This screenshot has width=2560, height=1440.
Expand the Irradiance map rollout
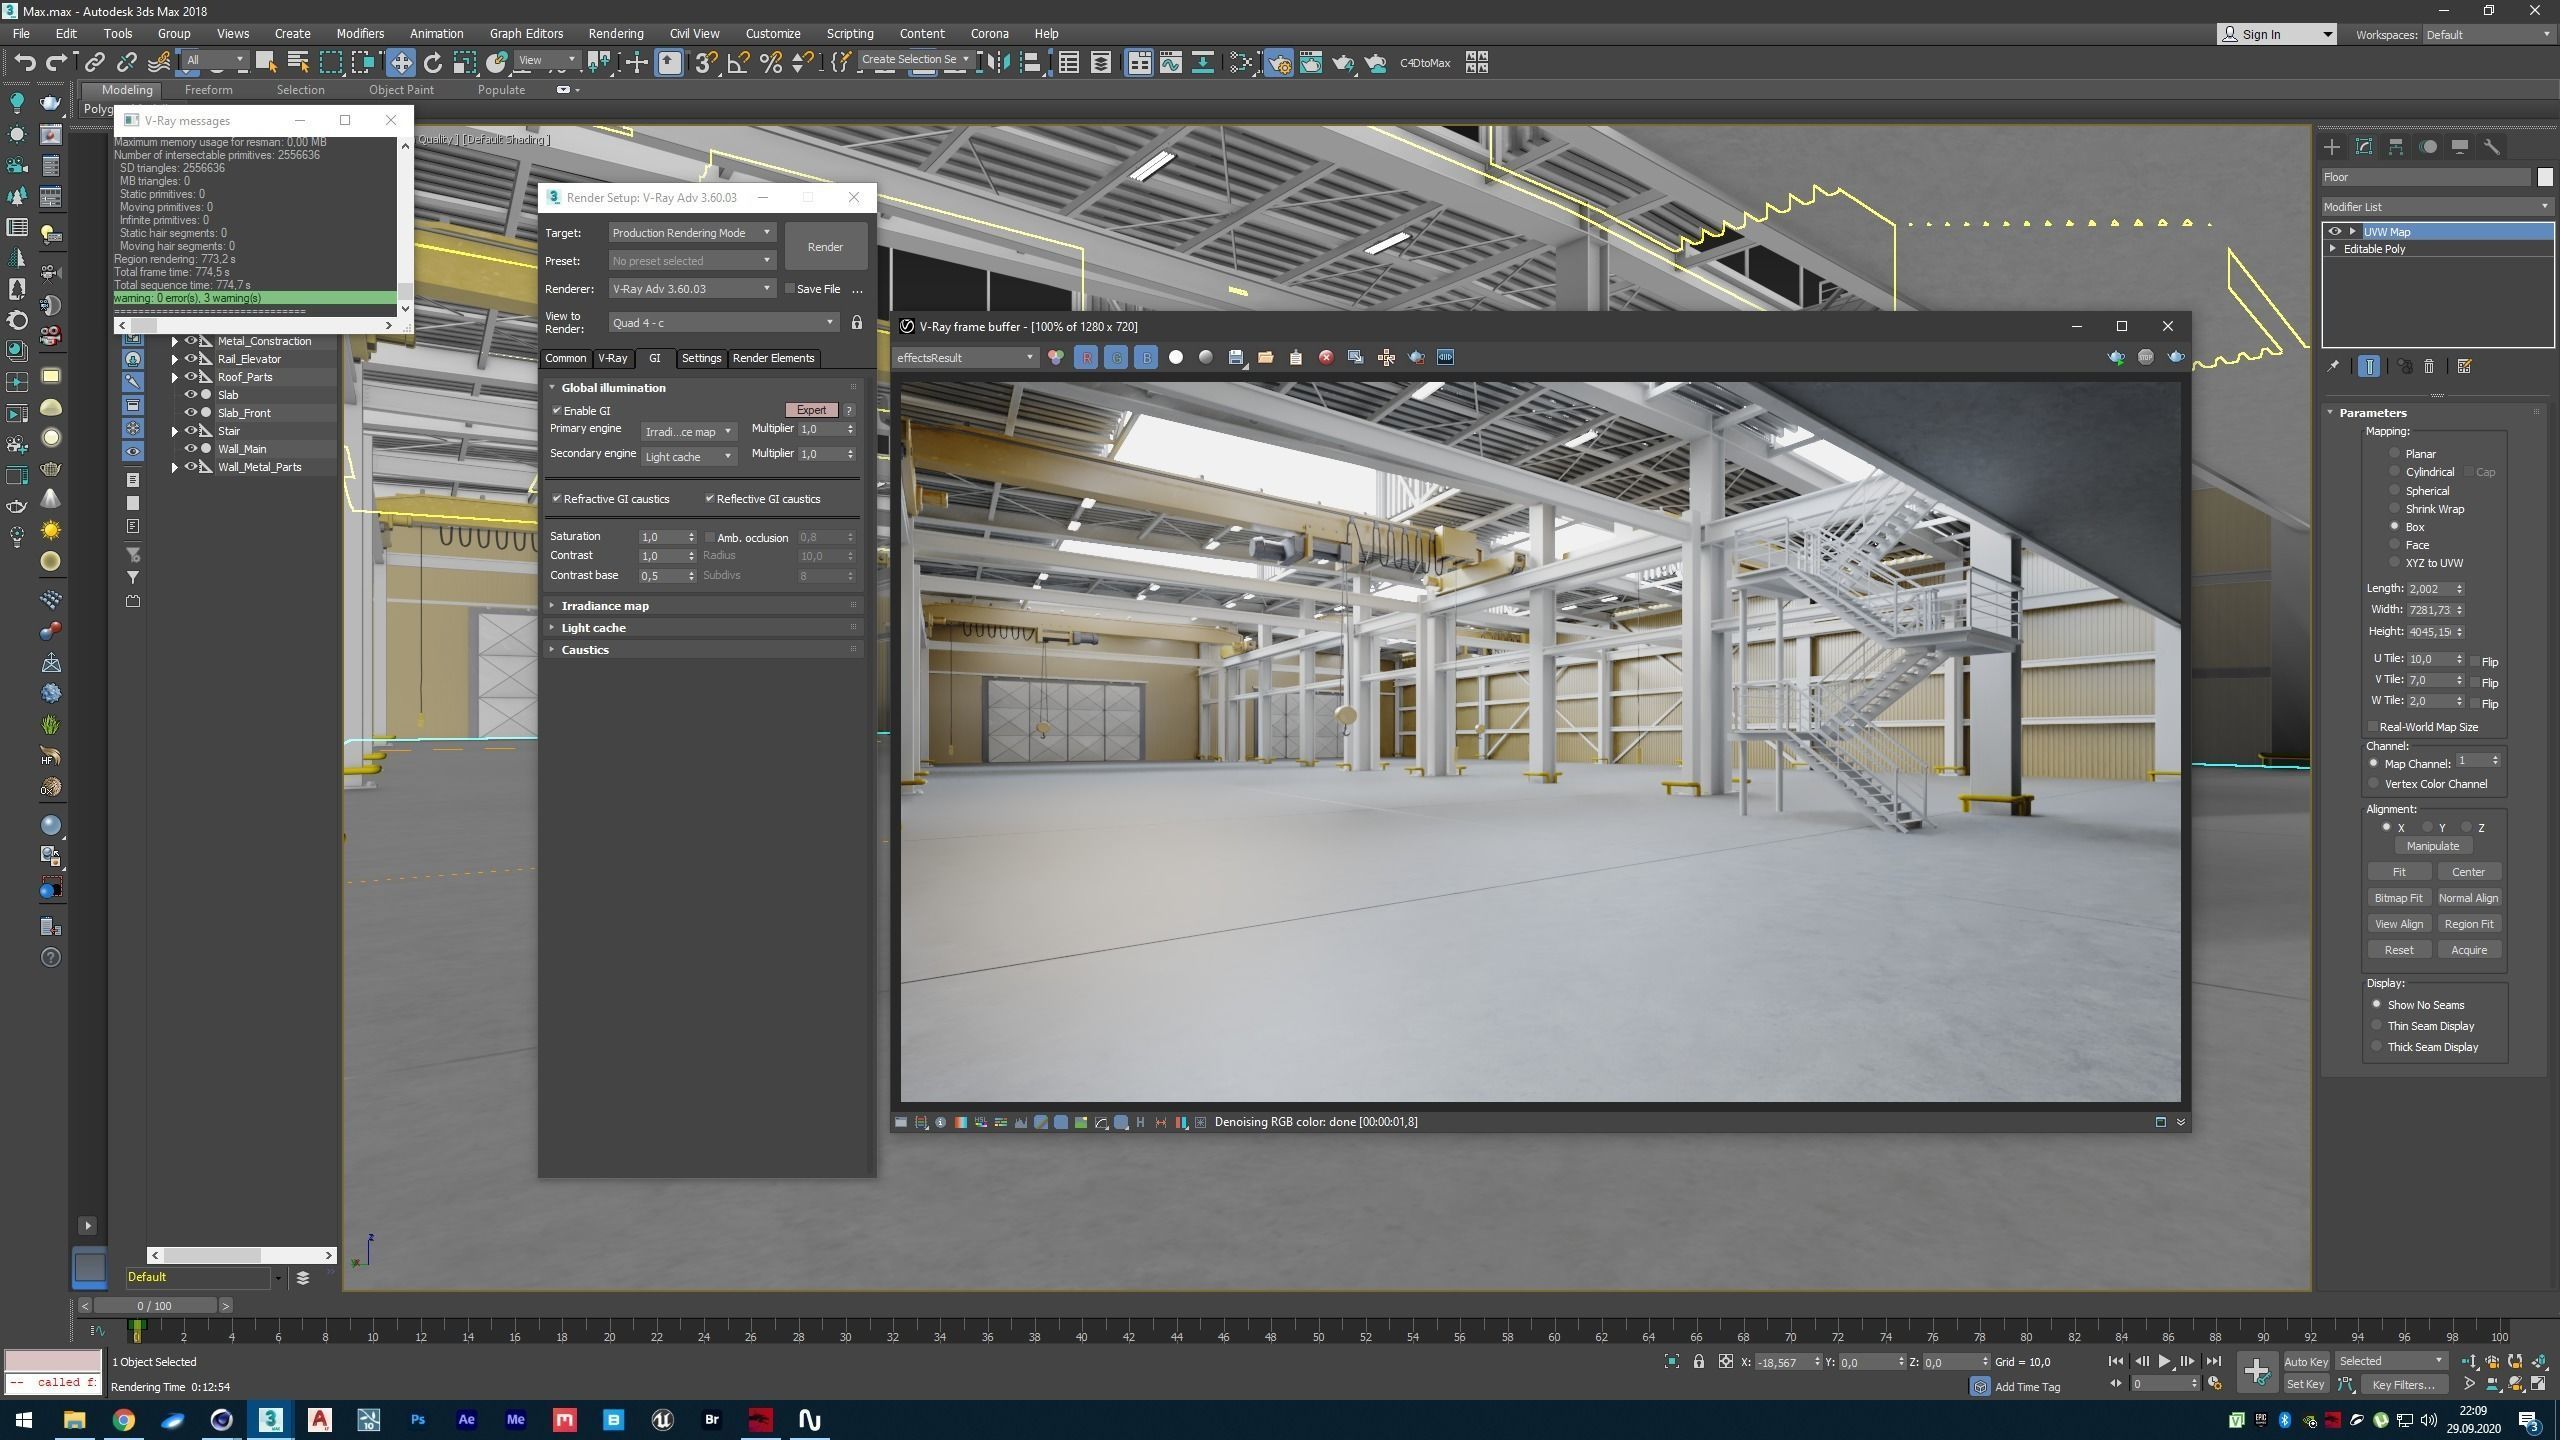704,606
